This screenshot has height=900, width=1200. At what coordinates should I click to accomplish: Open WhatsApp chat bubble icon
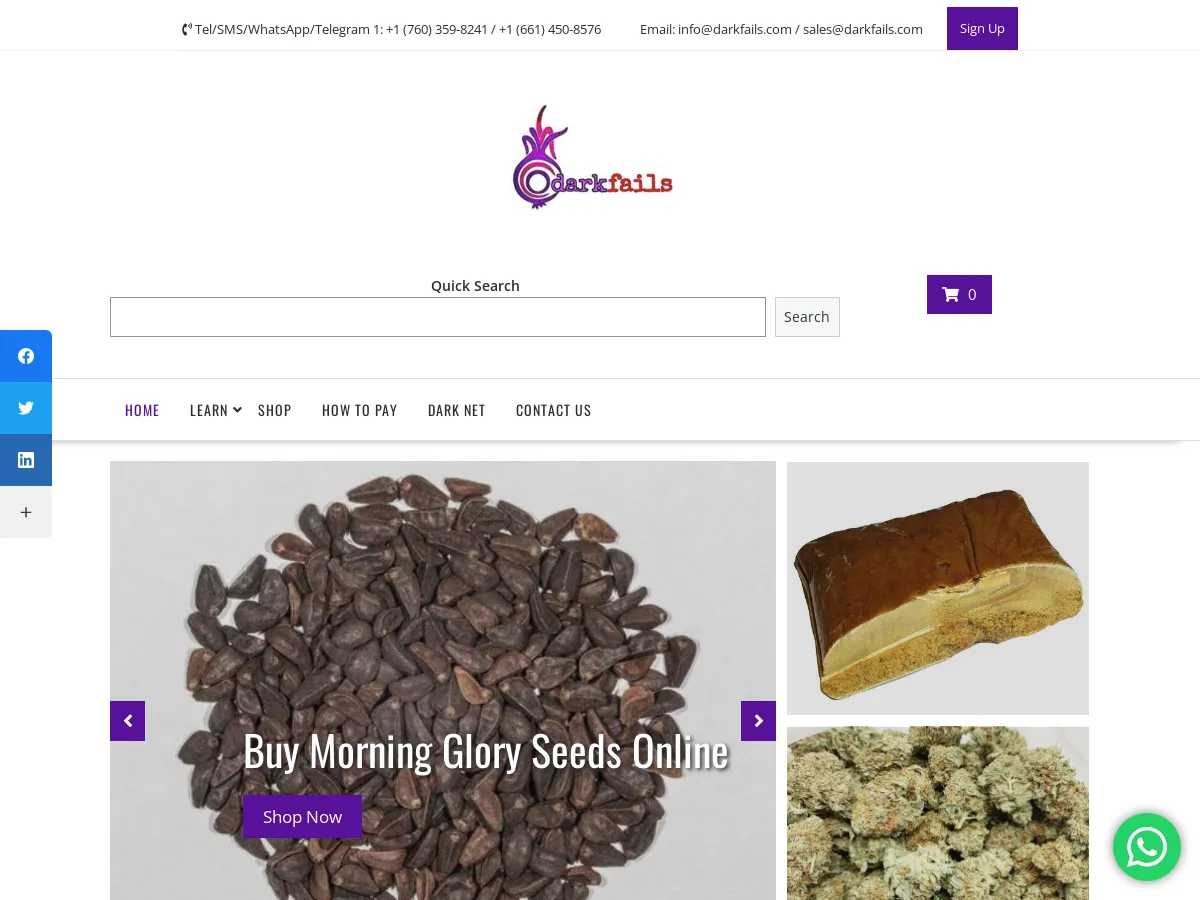1147,847
